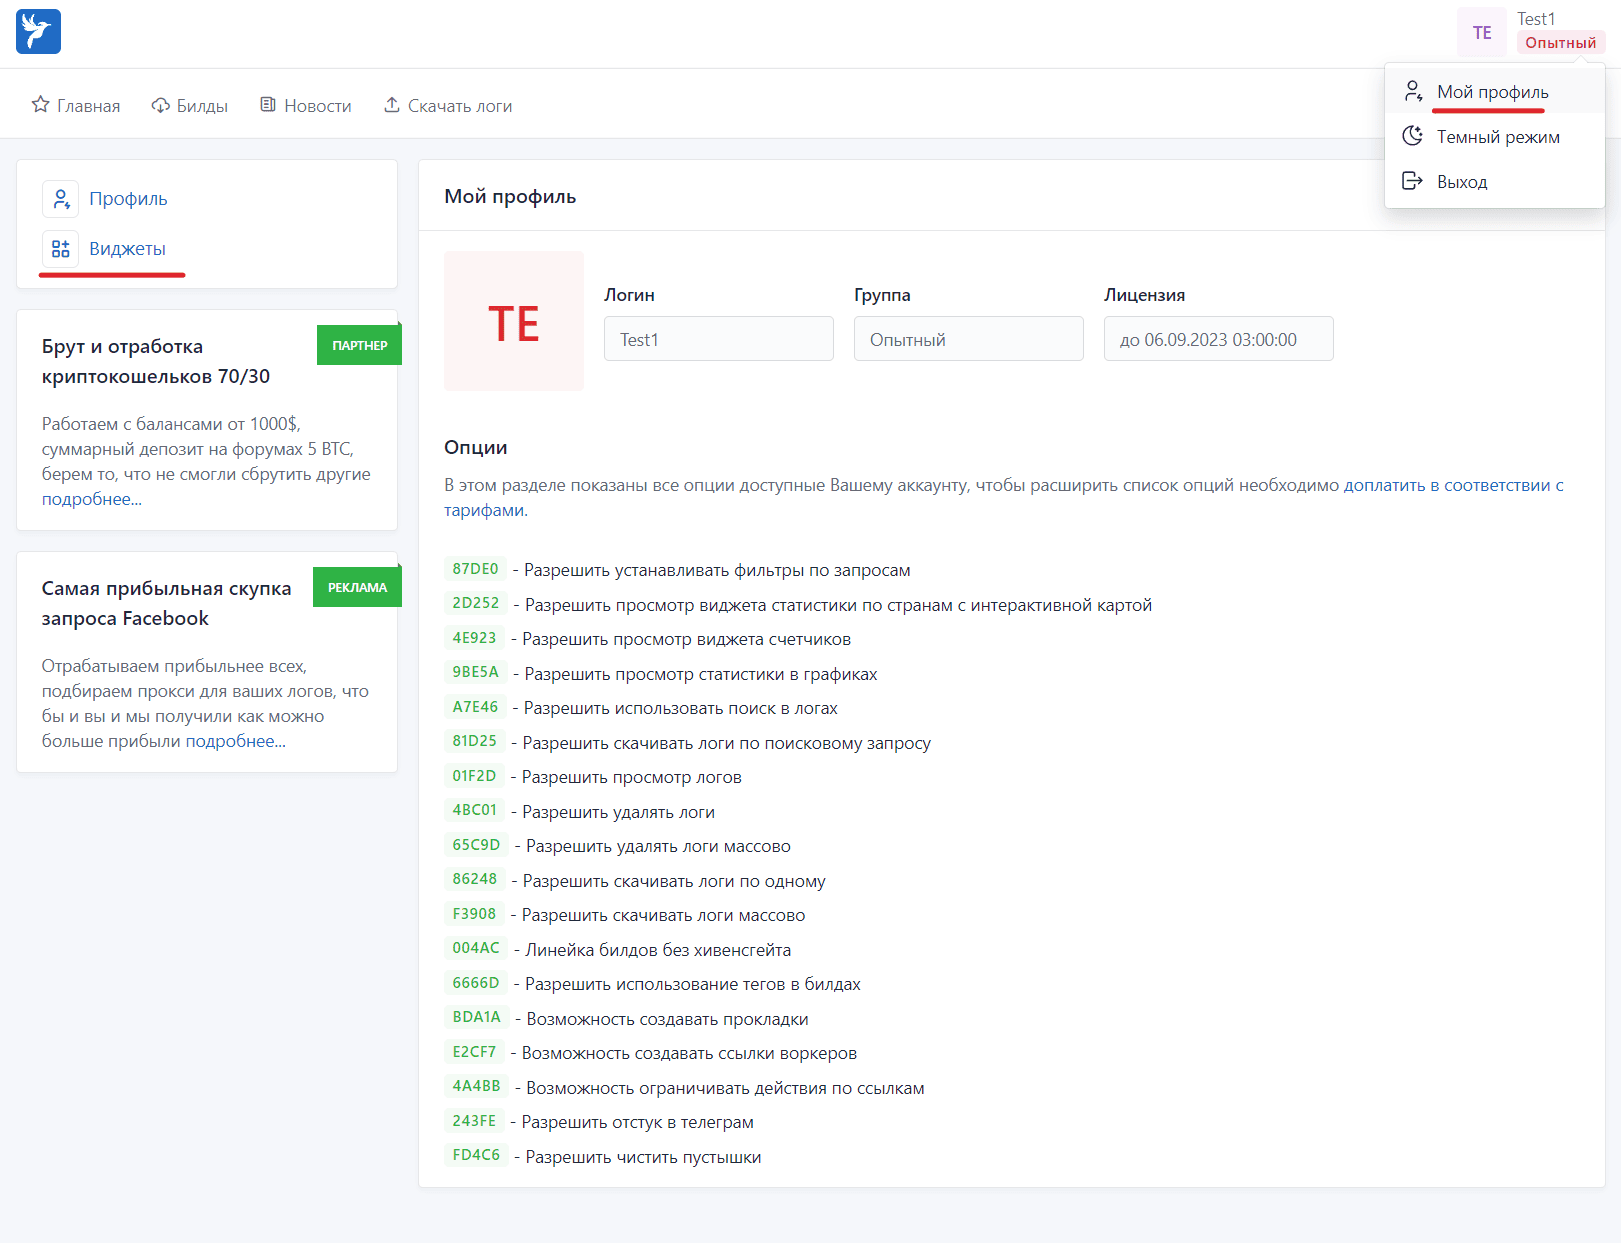1621x1243 pixels.
Task: Click the user icon beside Мой профиль
Action: pos(1413,91)
